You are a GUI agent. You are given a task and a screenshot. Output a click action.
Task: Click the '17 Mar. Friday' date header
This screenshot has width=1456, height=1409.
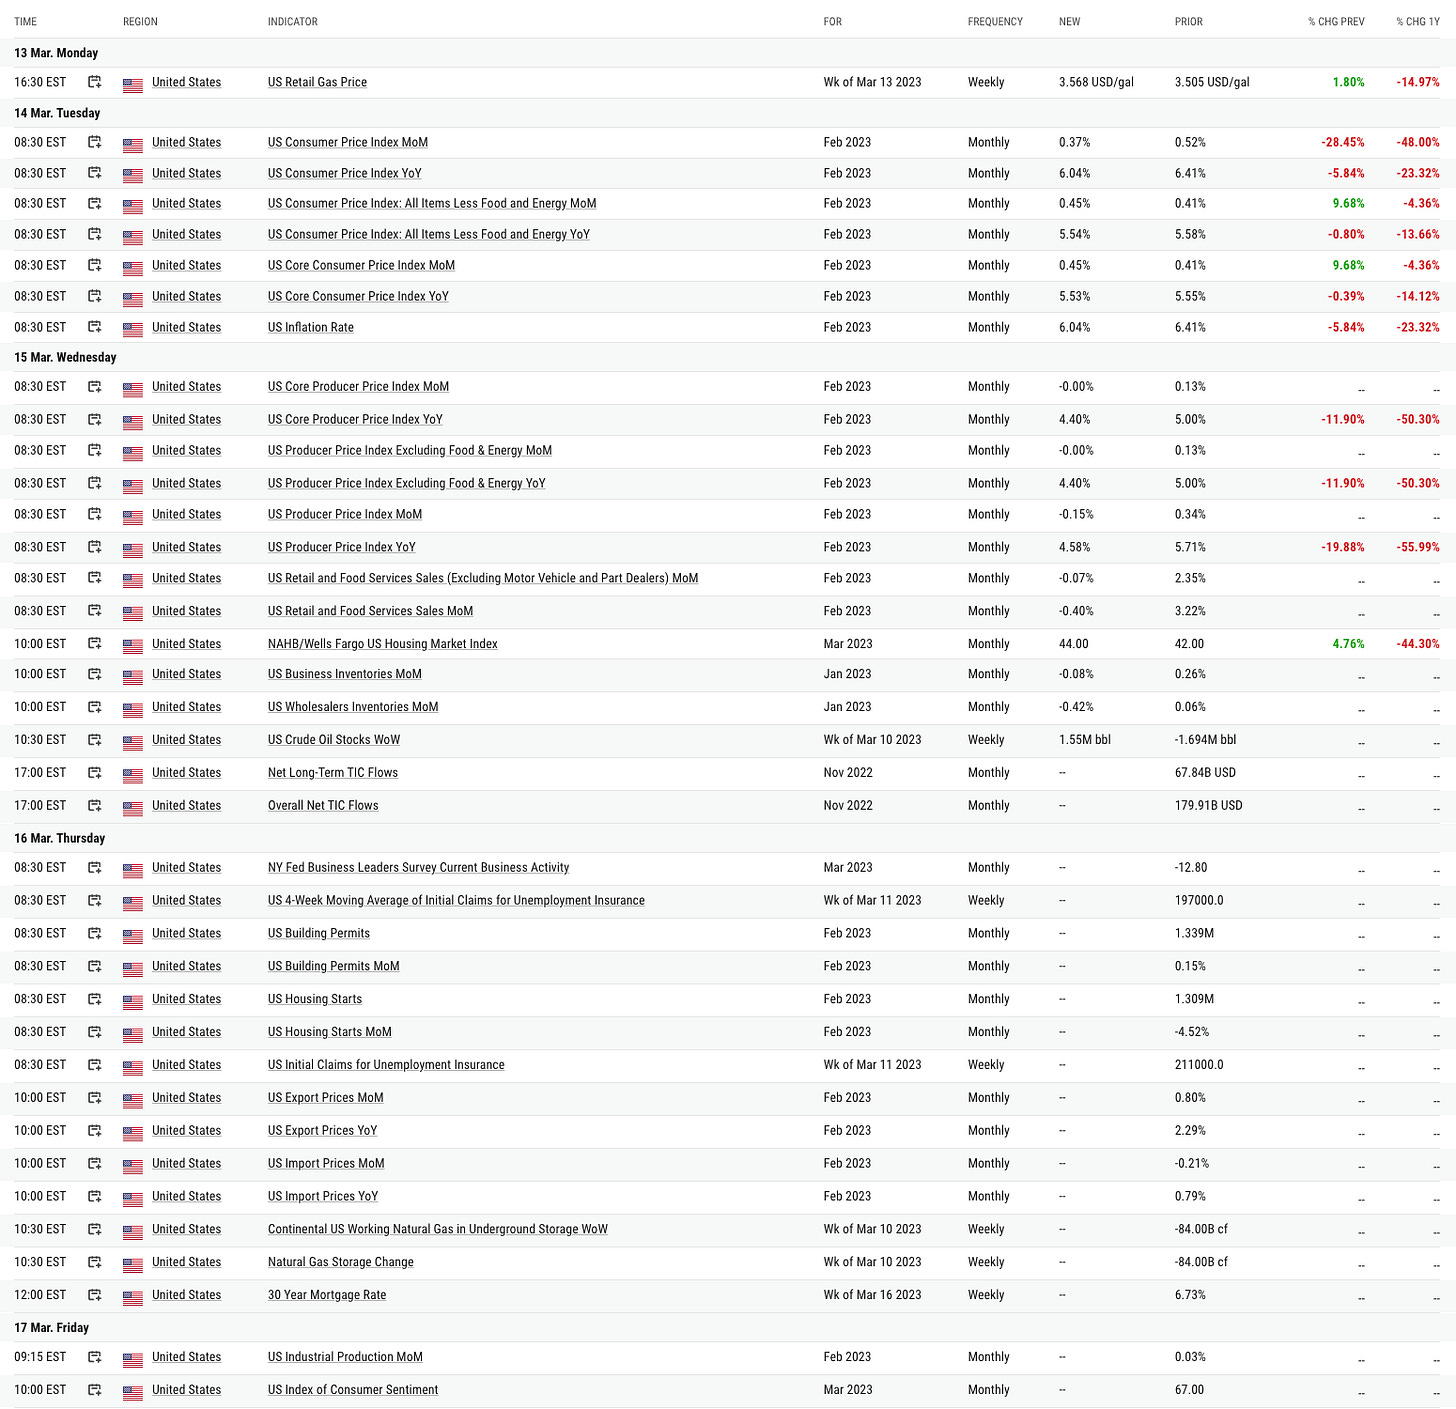pyautogui.click(x=51, y=1328)
